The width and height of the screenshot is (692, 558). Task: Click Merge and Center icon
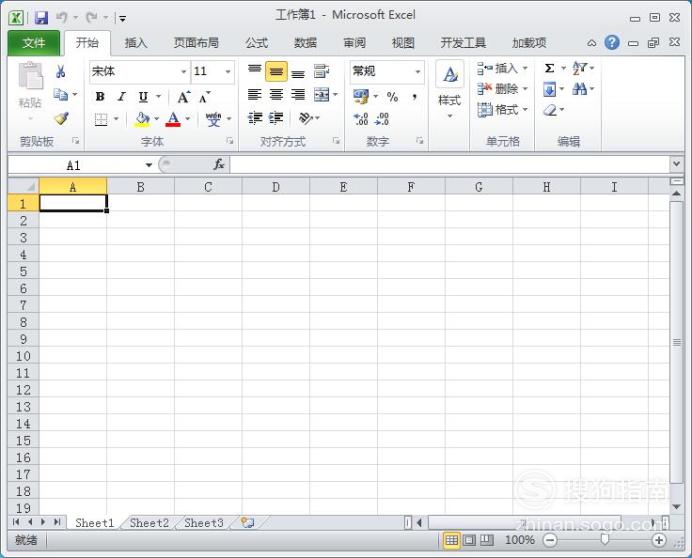(321, 94)
